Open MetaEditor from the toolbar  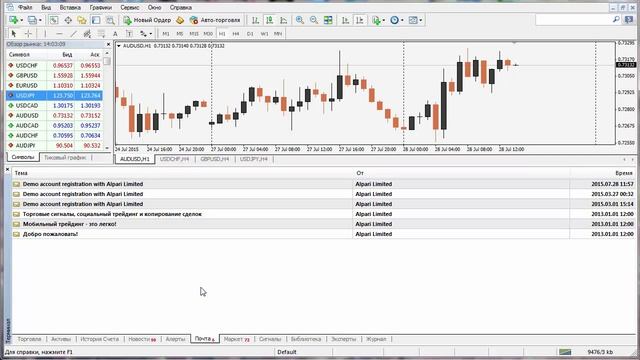tap(180, 20)
